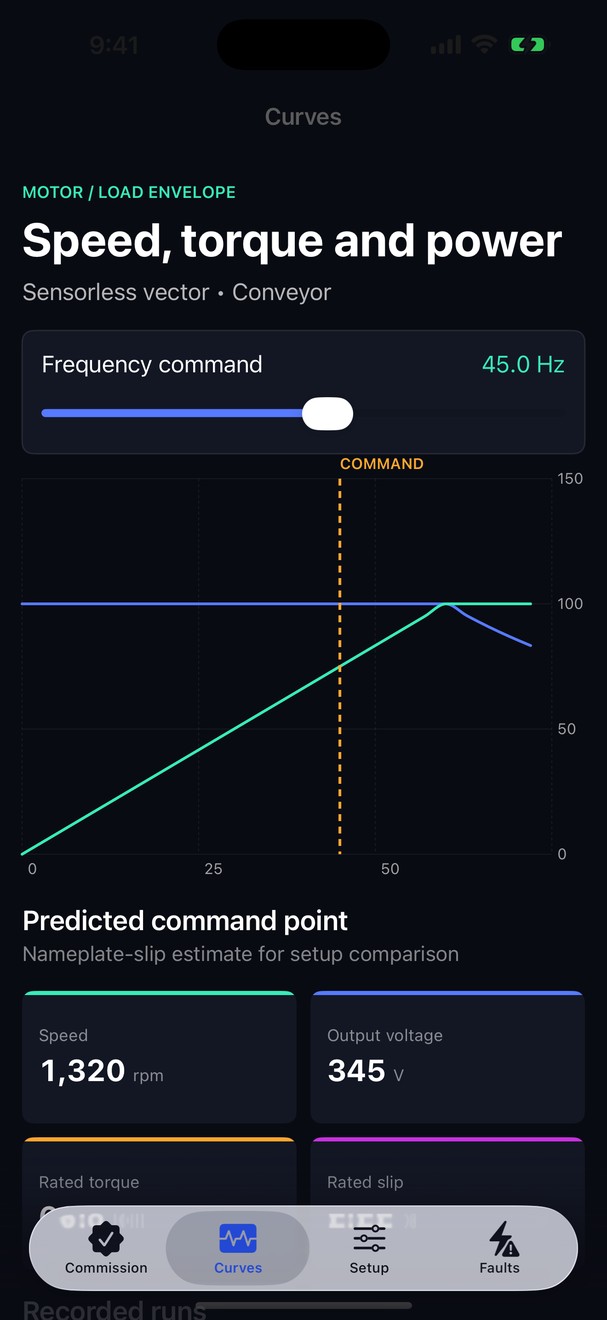
Task: Tap the Wi-Fi status icon
Action: tap(485, 45)
